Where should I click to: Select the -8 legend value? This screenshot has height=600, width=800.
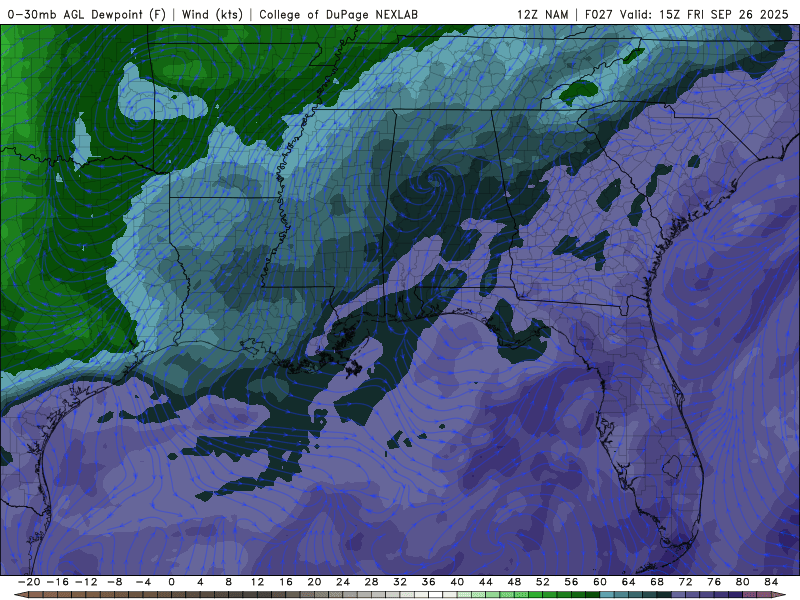114,582
